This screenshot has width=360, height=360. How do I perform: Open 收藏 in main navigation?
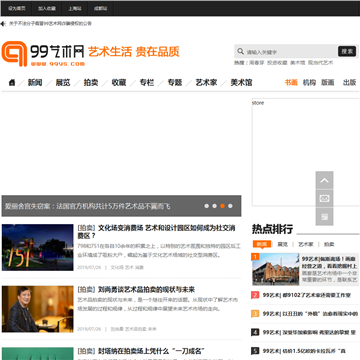coord(119,82)
